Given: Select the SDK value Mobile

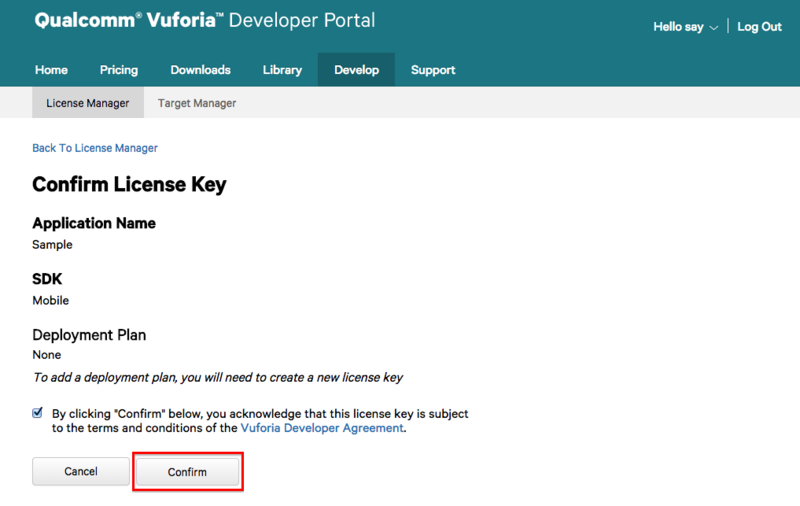Looking at the screenshot, I should pos(51,300).
